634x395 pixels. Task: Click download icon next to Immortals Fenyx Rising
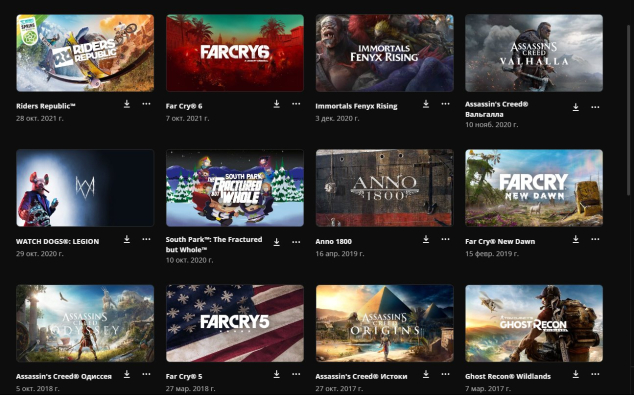tap(426, 104)
